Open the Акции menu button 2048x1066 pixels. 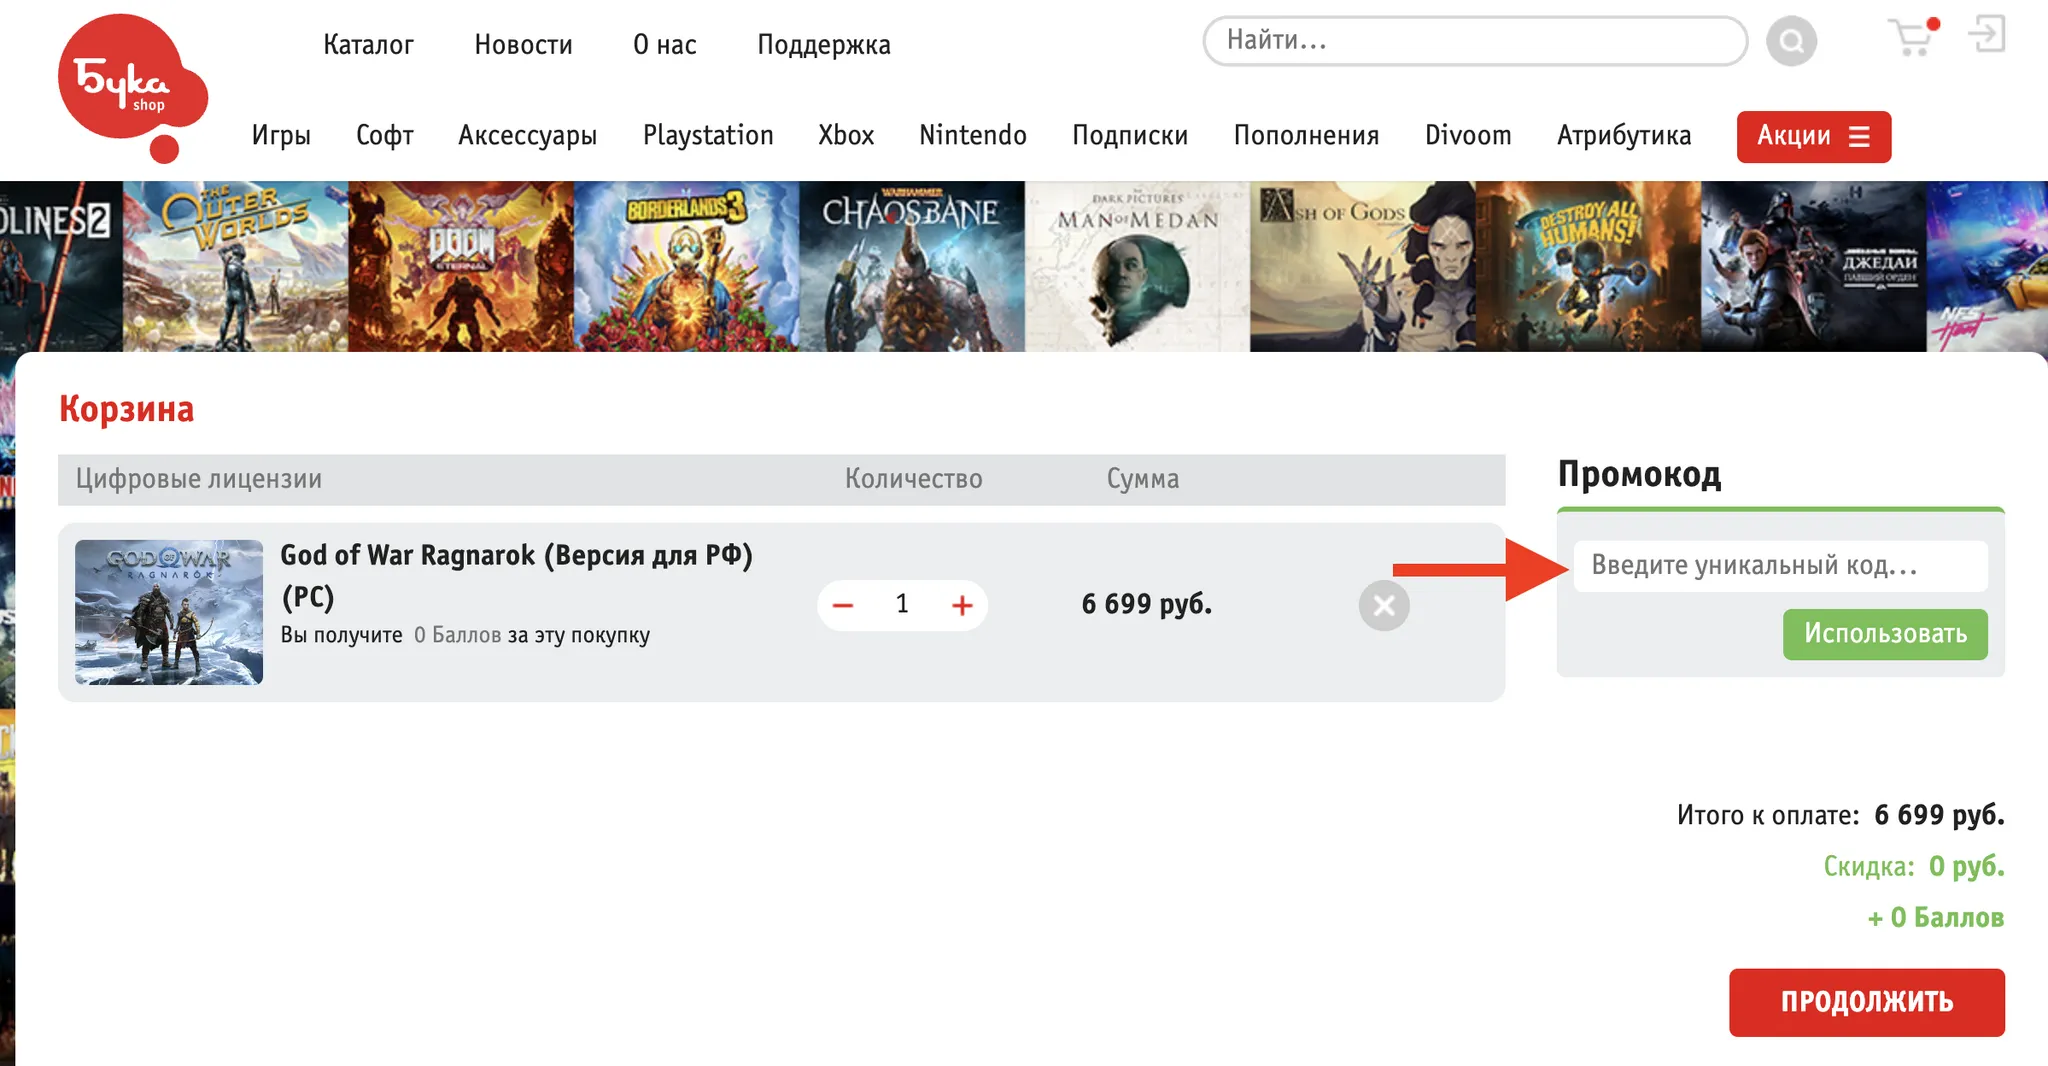1813,136
